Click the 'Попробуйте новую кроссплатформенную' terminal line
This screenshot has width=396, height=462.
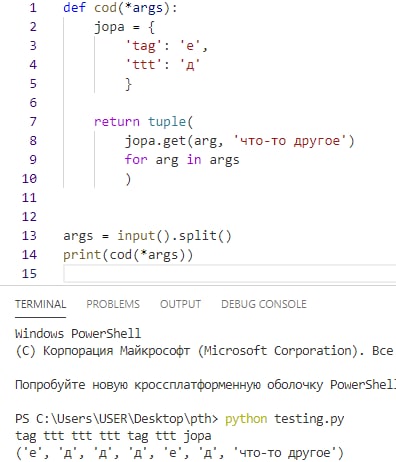pyautogui.click(x=205, y=385)
